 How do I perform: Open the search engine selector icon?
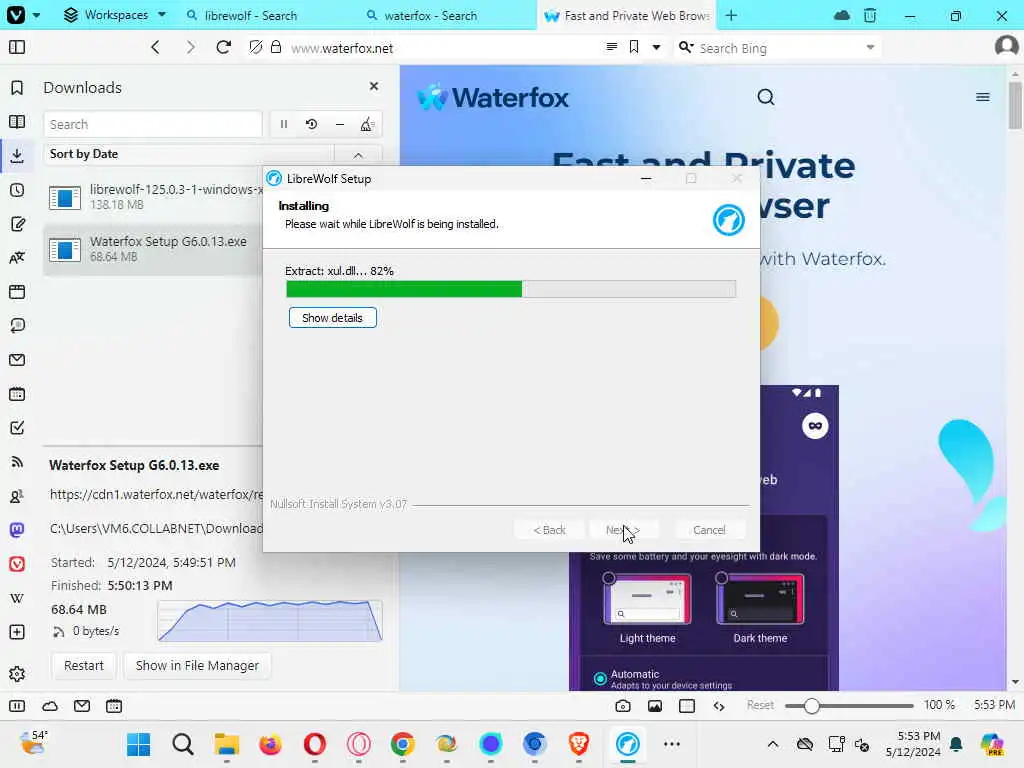click(686, 47)
